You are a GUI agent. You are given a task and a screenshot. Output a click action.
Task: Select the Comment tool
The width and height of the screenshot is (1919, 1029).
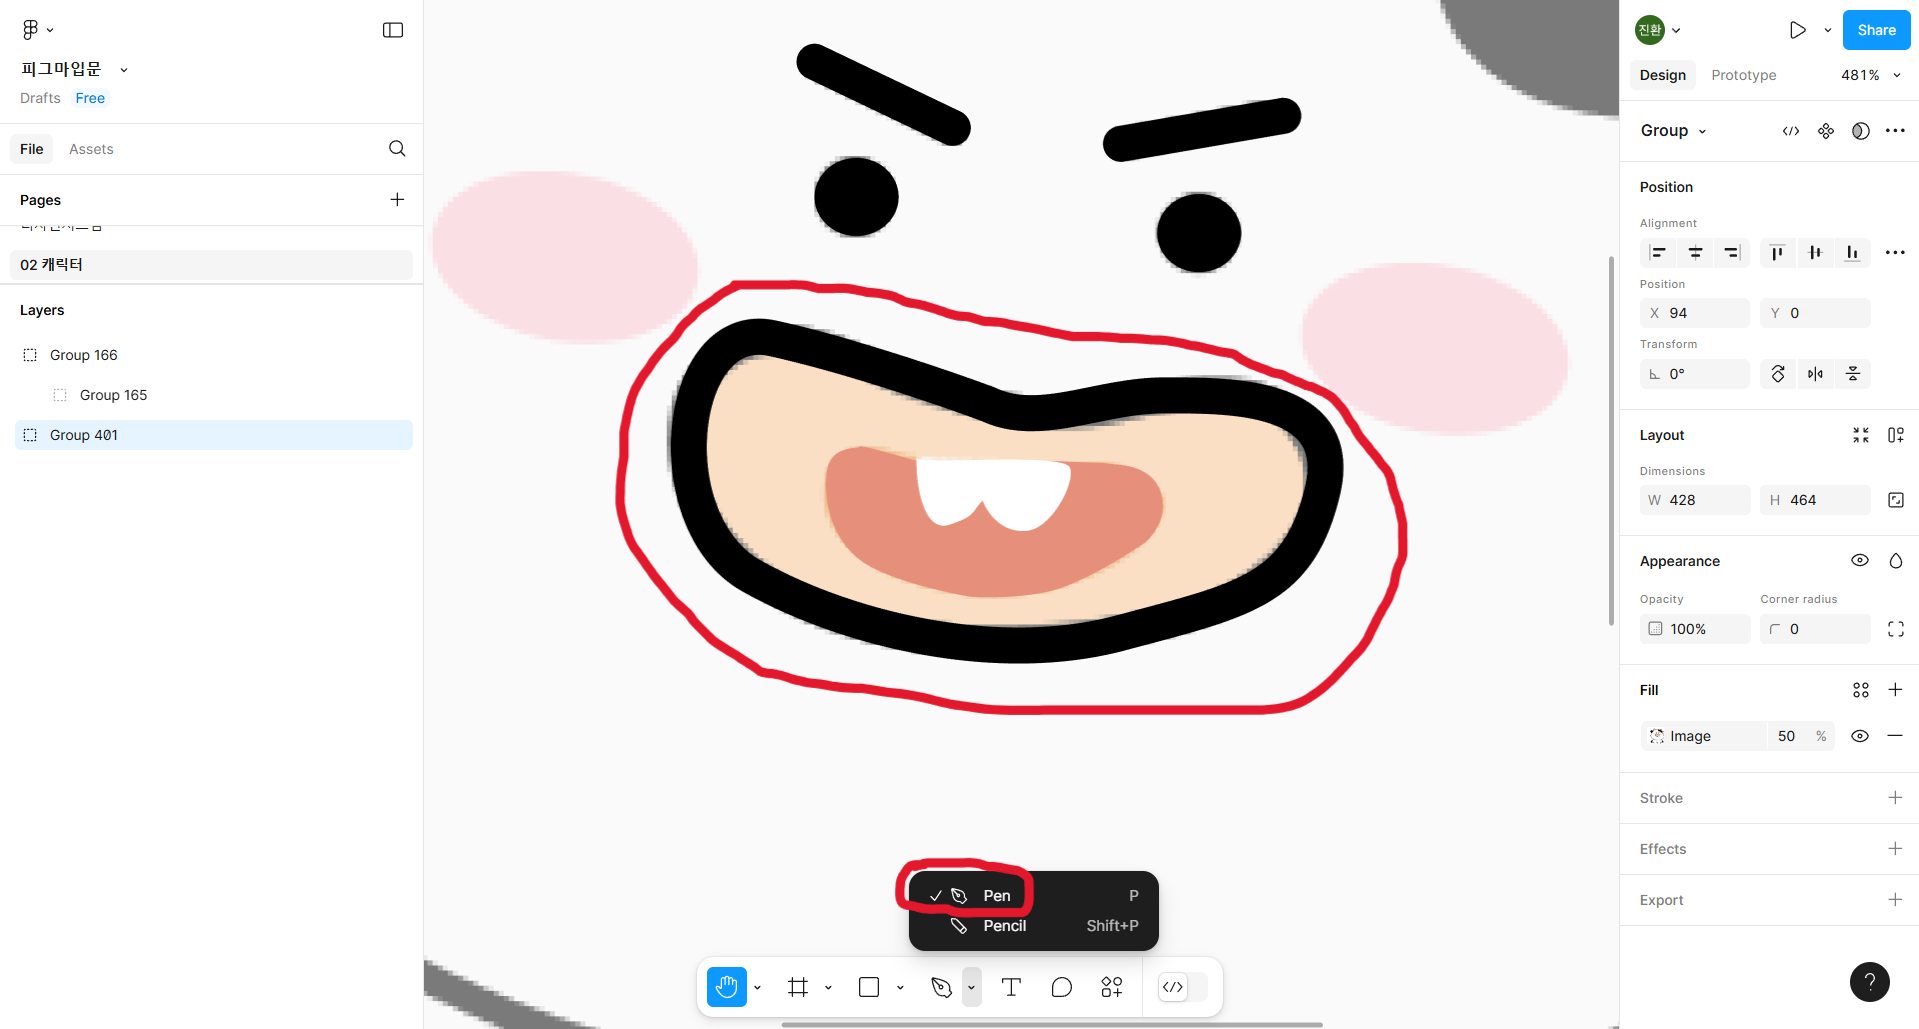tap(1061, 987)
